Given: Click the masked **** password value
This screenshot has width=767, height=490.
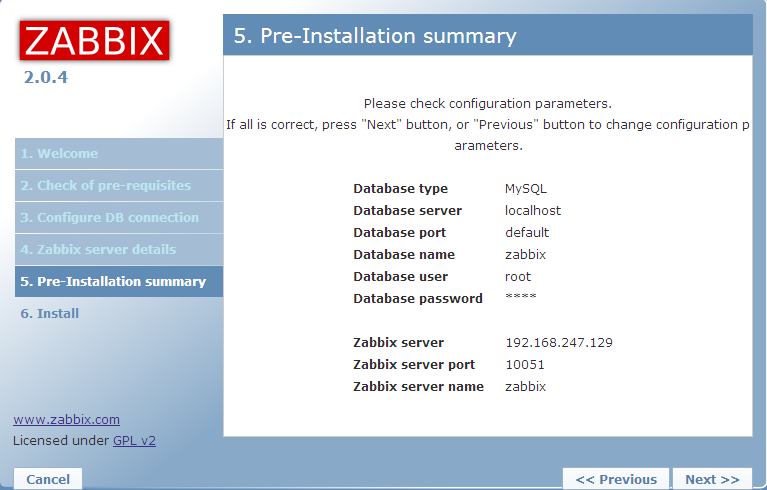Looking at the screenshot, I should point(521,296).
